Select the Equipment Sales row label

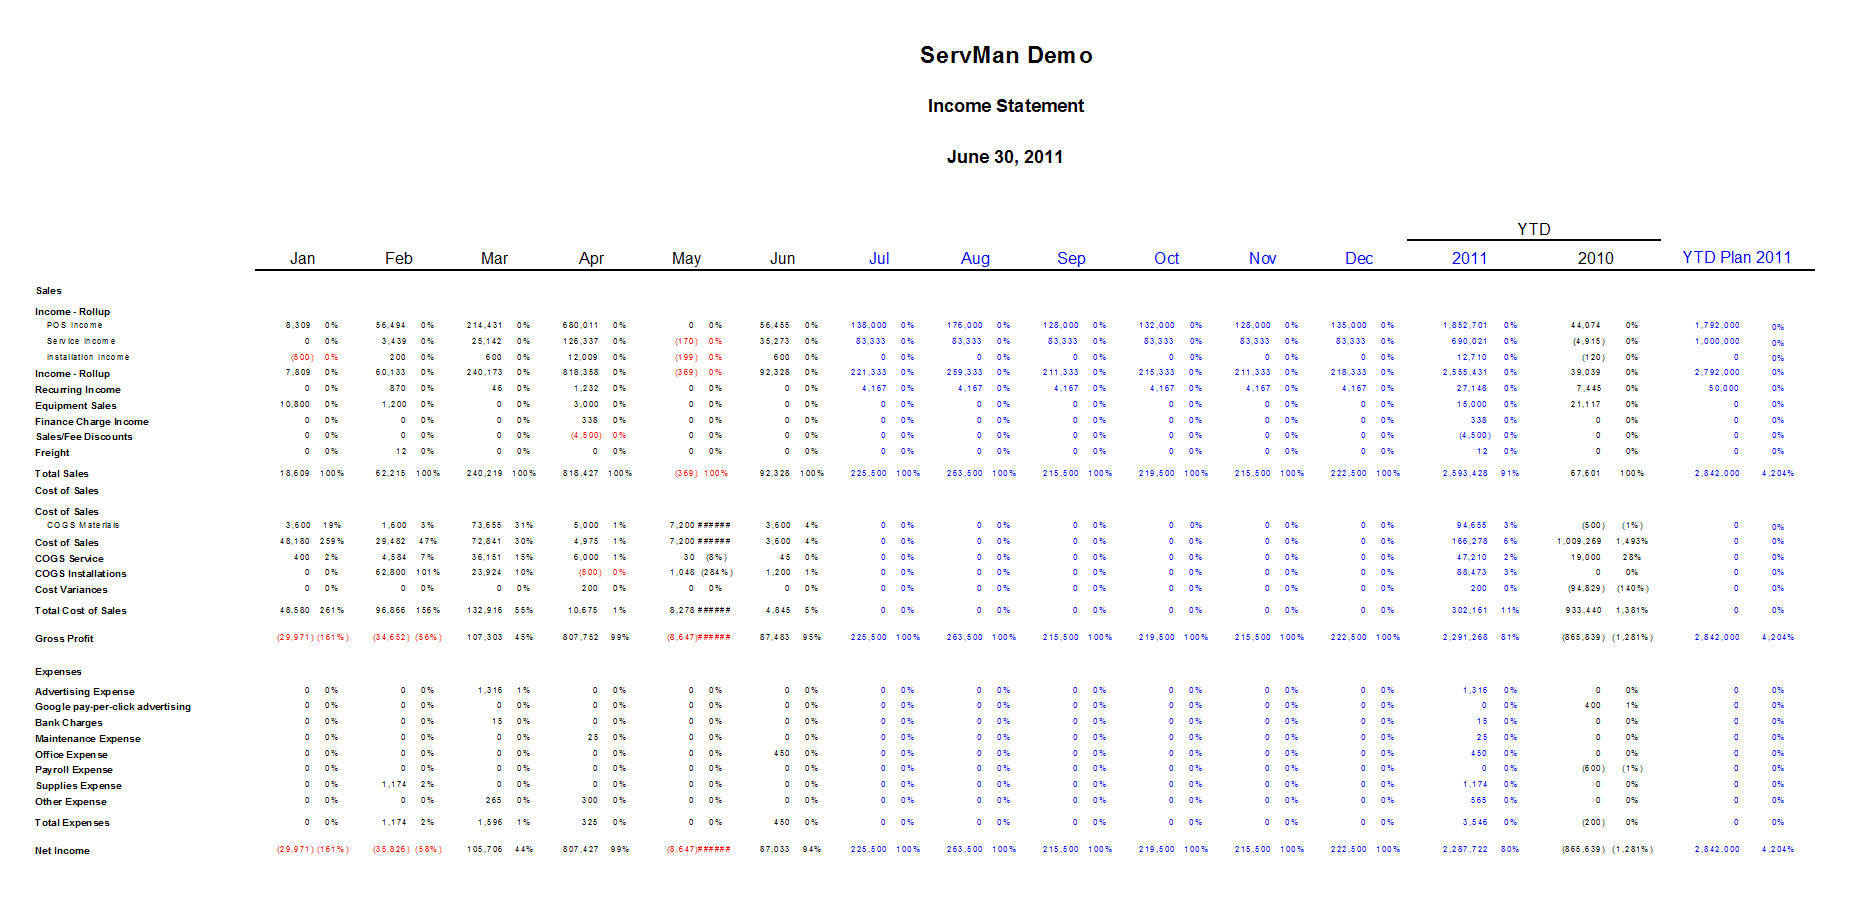(x=76, y=406)
